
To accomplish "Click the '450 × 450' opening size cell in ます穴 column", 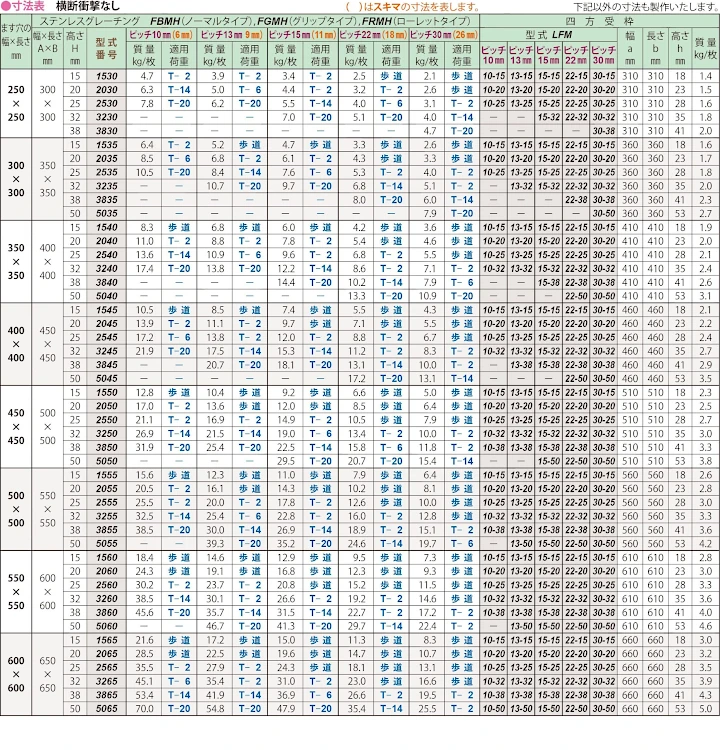I will tap(16, 427).
